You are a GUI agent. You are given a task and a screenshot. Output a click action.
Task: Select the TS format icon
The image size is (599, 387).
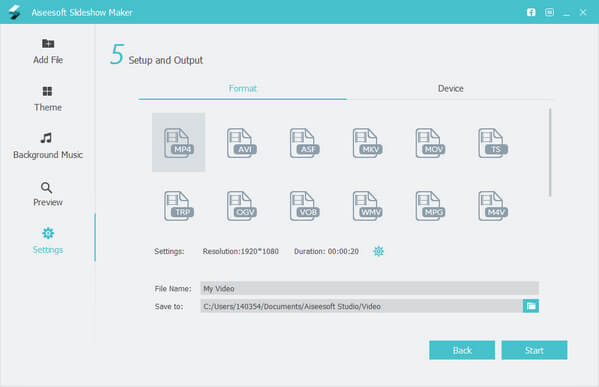[x=493, y=143]
